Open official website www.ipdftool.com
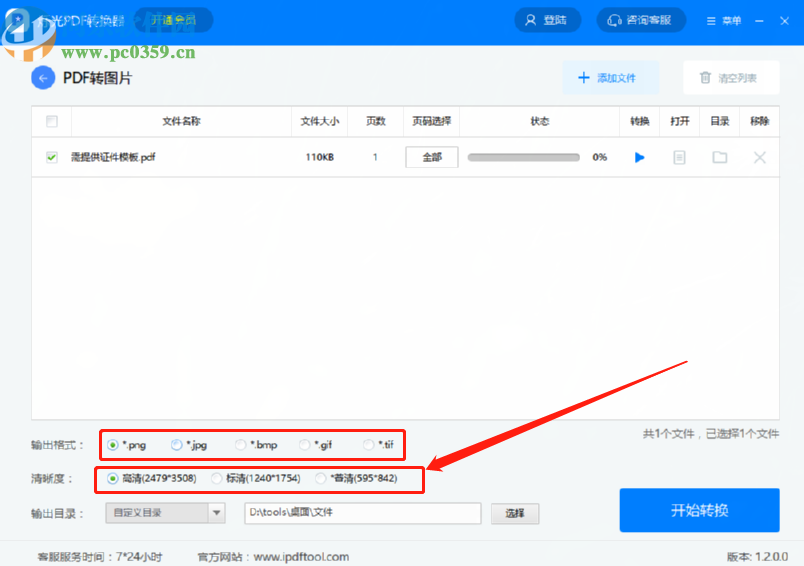 [x=301, y=557]
